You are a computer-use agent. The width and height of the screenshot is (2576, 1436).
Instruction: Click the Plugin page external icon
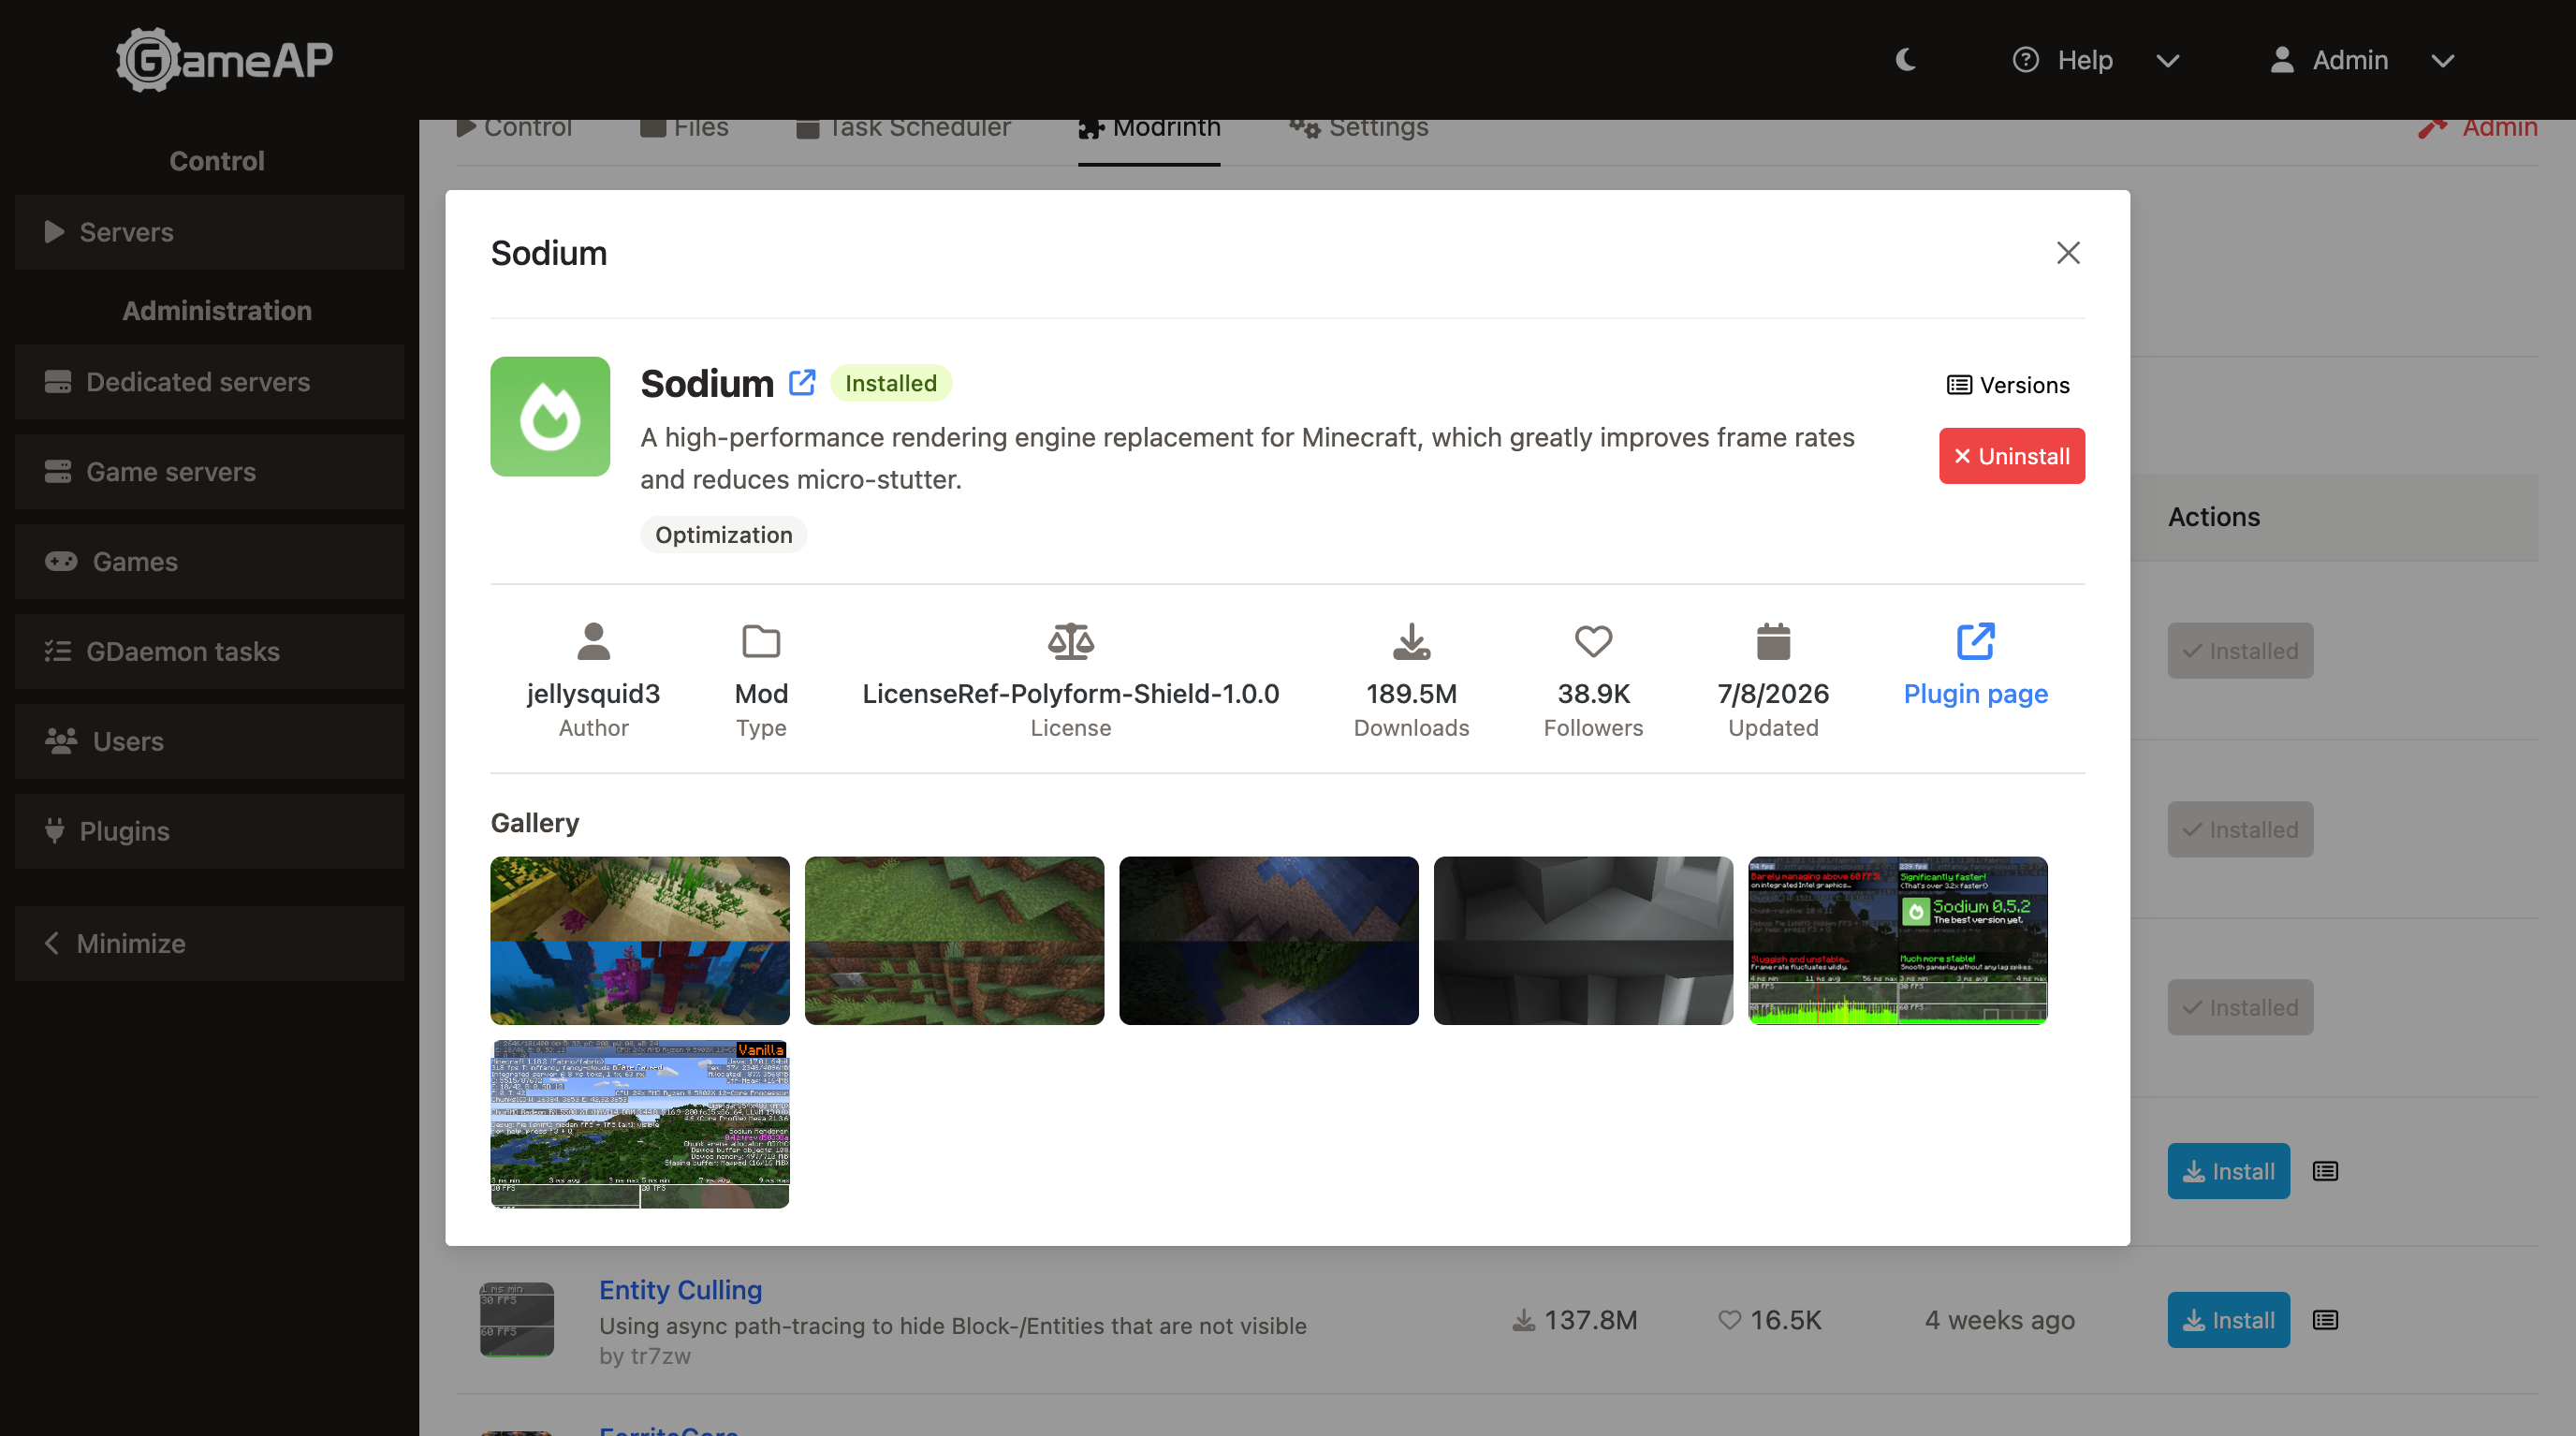[x=1976, y=642]
